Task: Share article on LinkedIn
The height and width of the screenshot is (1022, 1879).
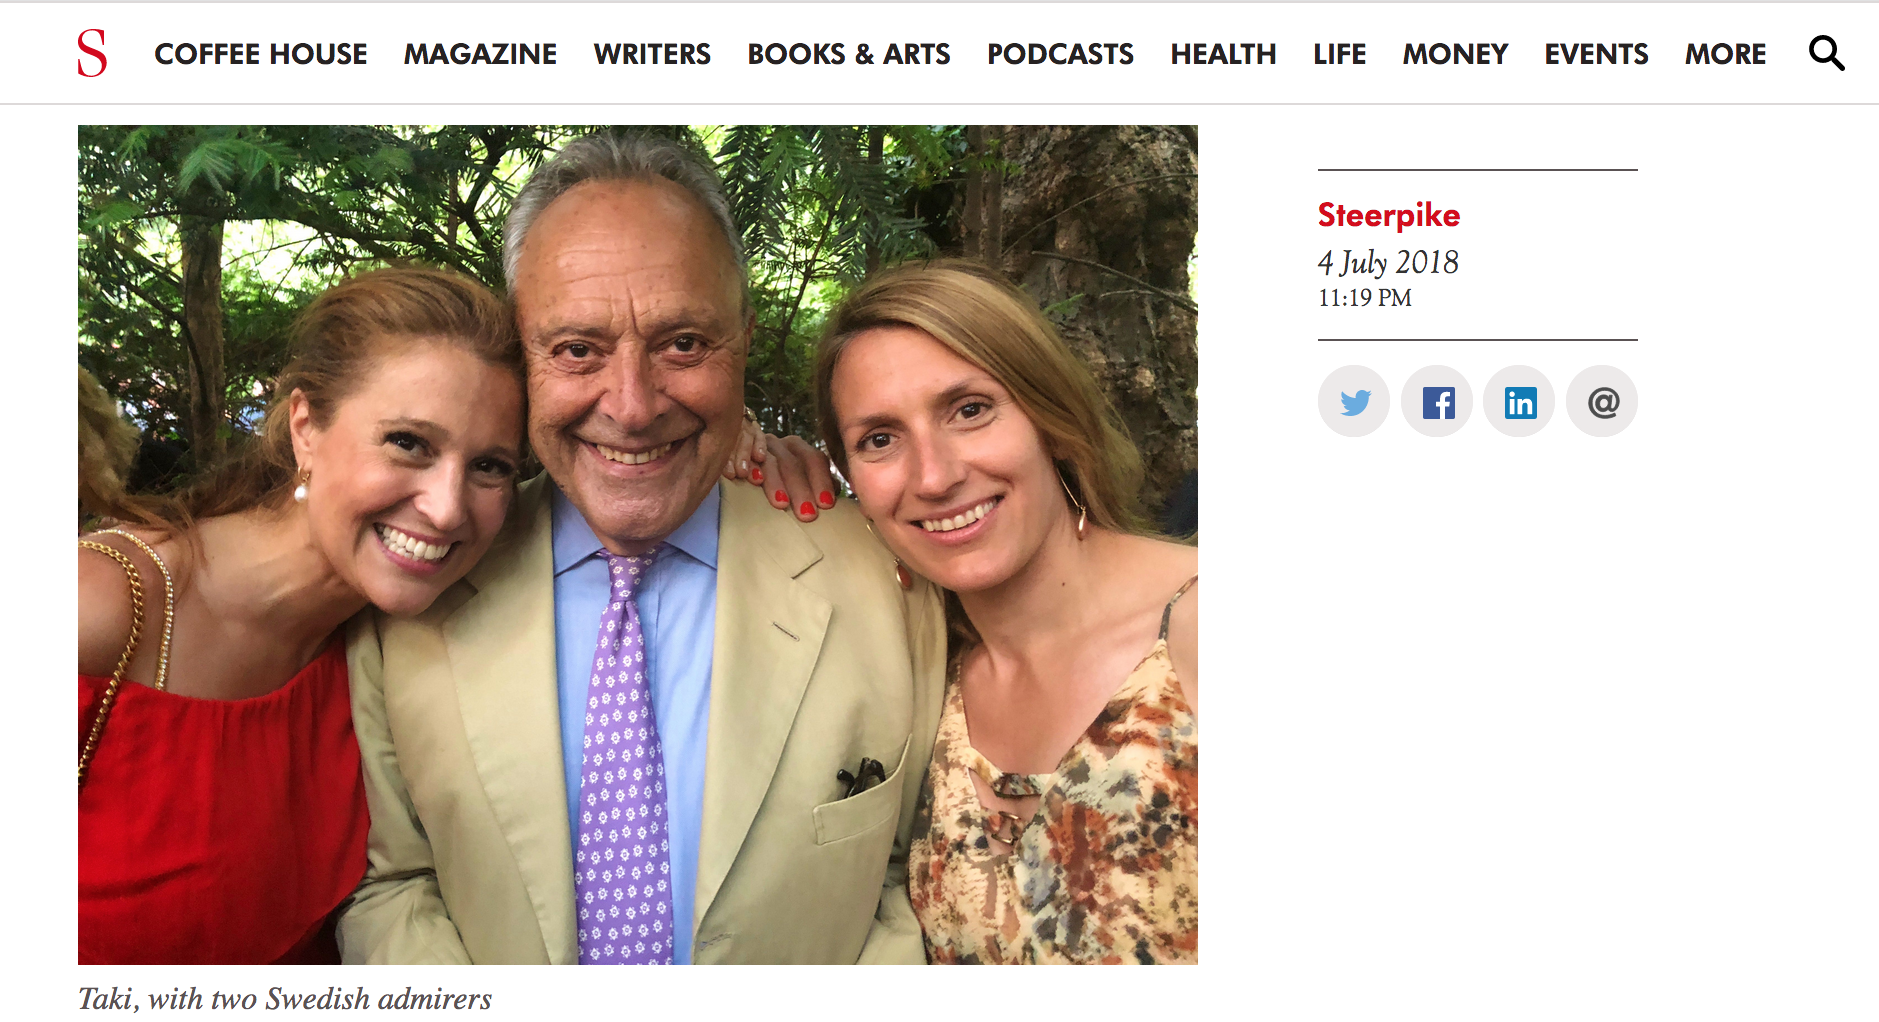Action: [1519, 402]
